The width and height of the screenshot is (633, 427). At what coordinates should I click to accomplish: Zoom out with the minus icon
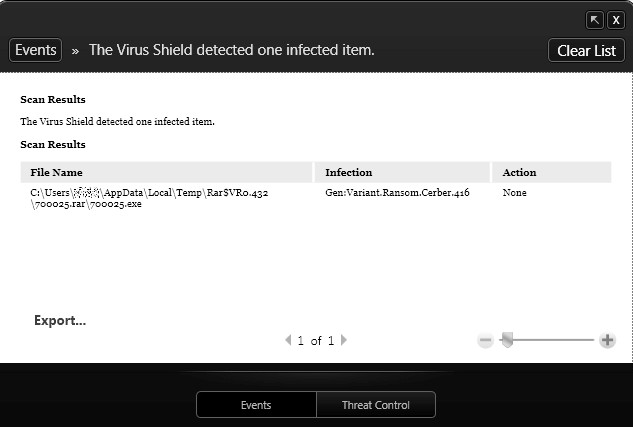coord(485,340)
